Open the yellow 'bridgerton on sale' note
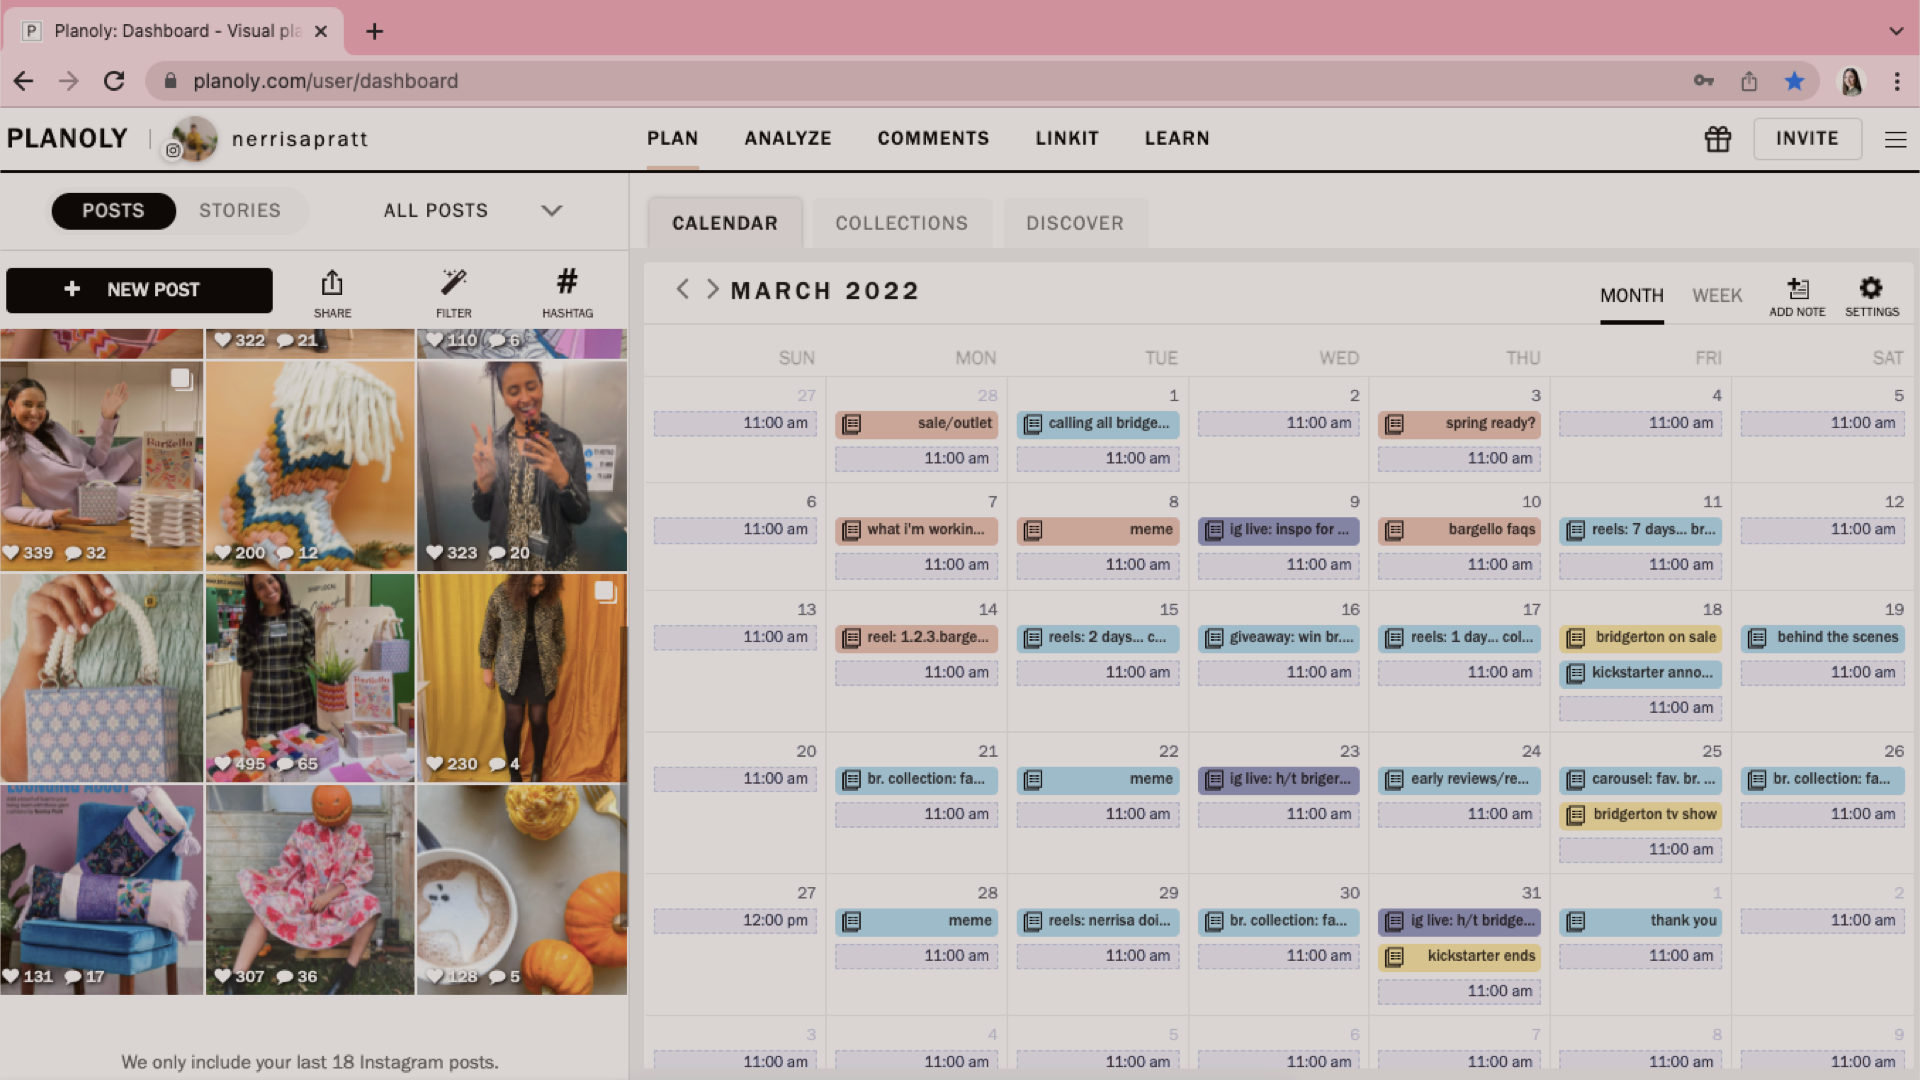The width and height of the screenshot is (1920, 1080). click(1640, 638)
